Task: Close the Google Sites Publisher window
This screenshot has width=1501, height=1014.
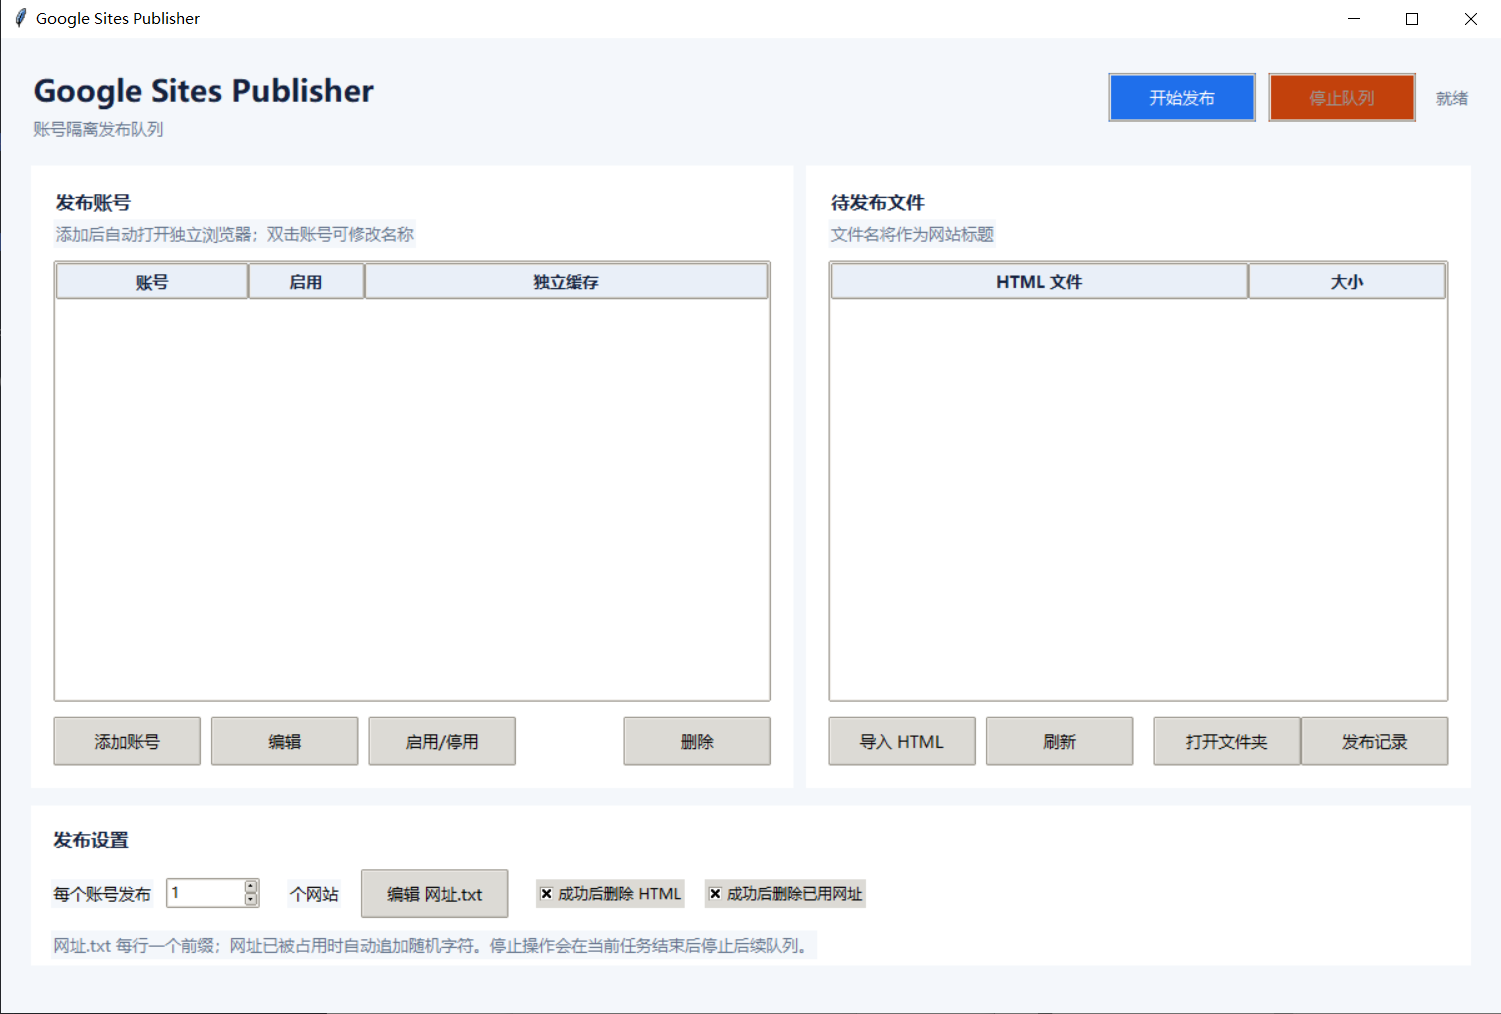Action: pyautogui.click(x=1471, y=18)
